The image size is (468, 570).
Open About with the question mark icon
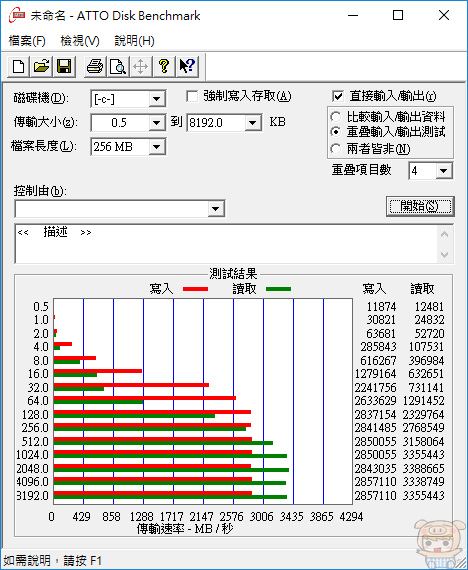coord(164,67)
